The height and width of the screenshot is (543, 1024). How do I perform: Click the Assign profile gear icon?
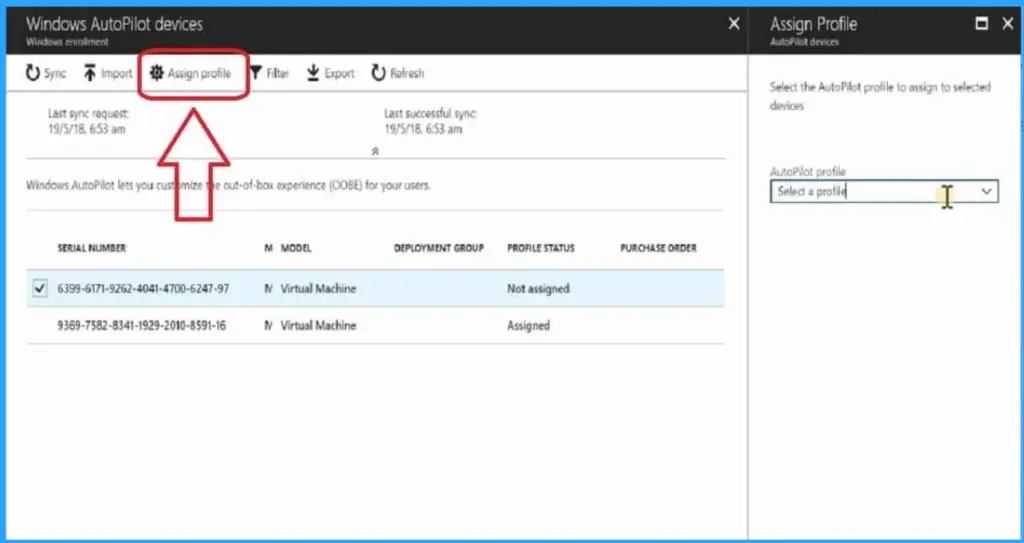[156, 73]
